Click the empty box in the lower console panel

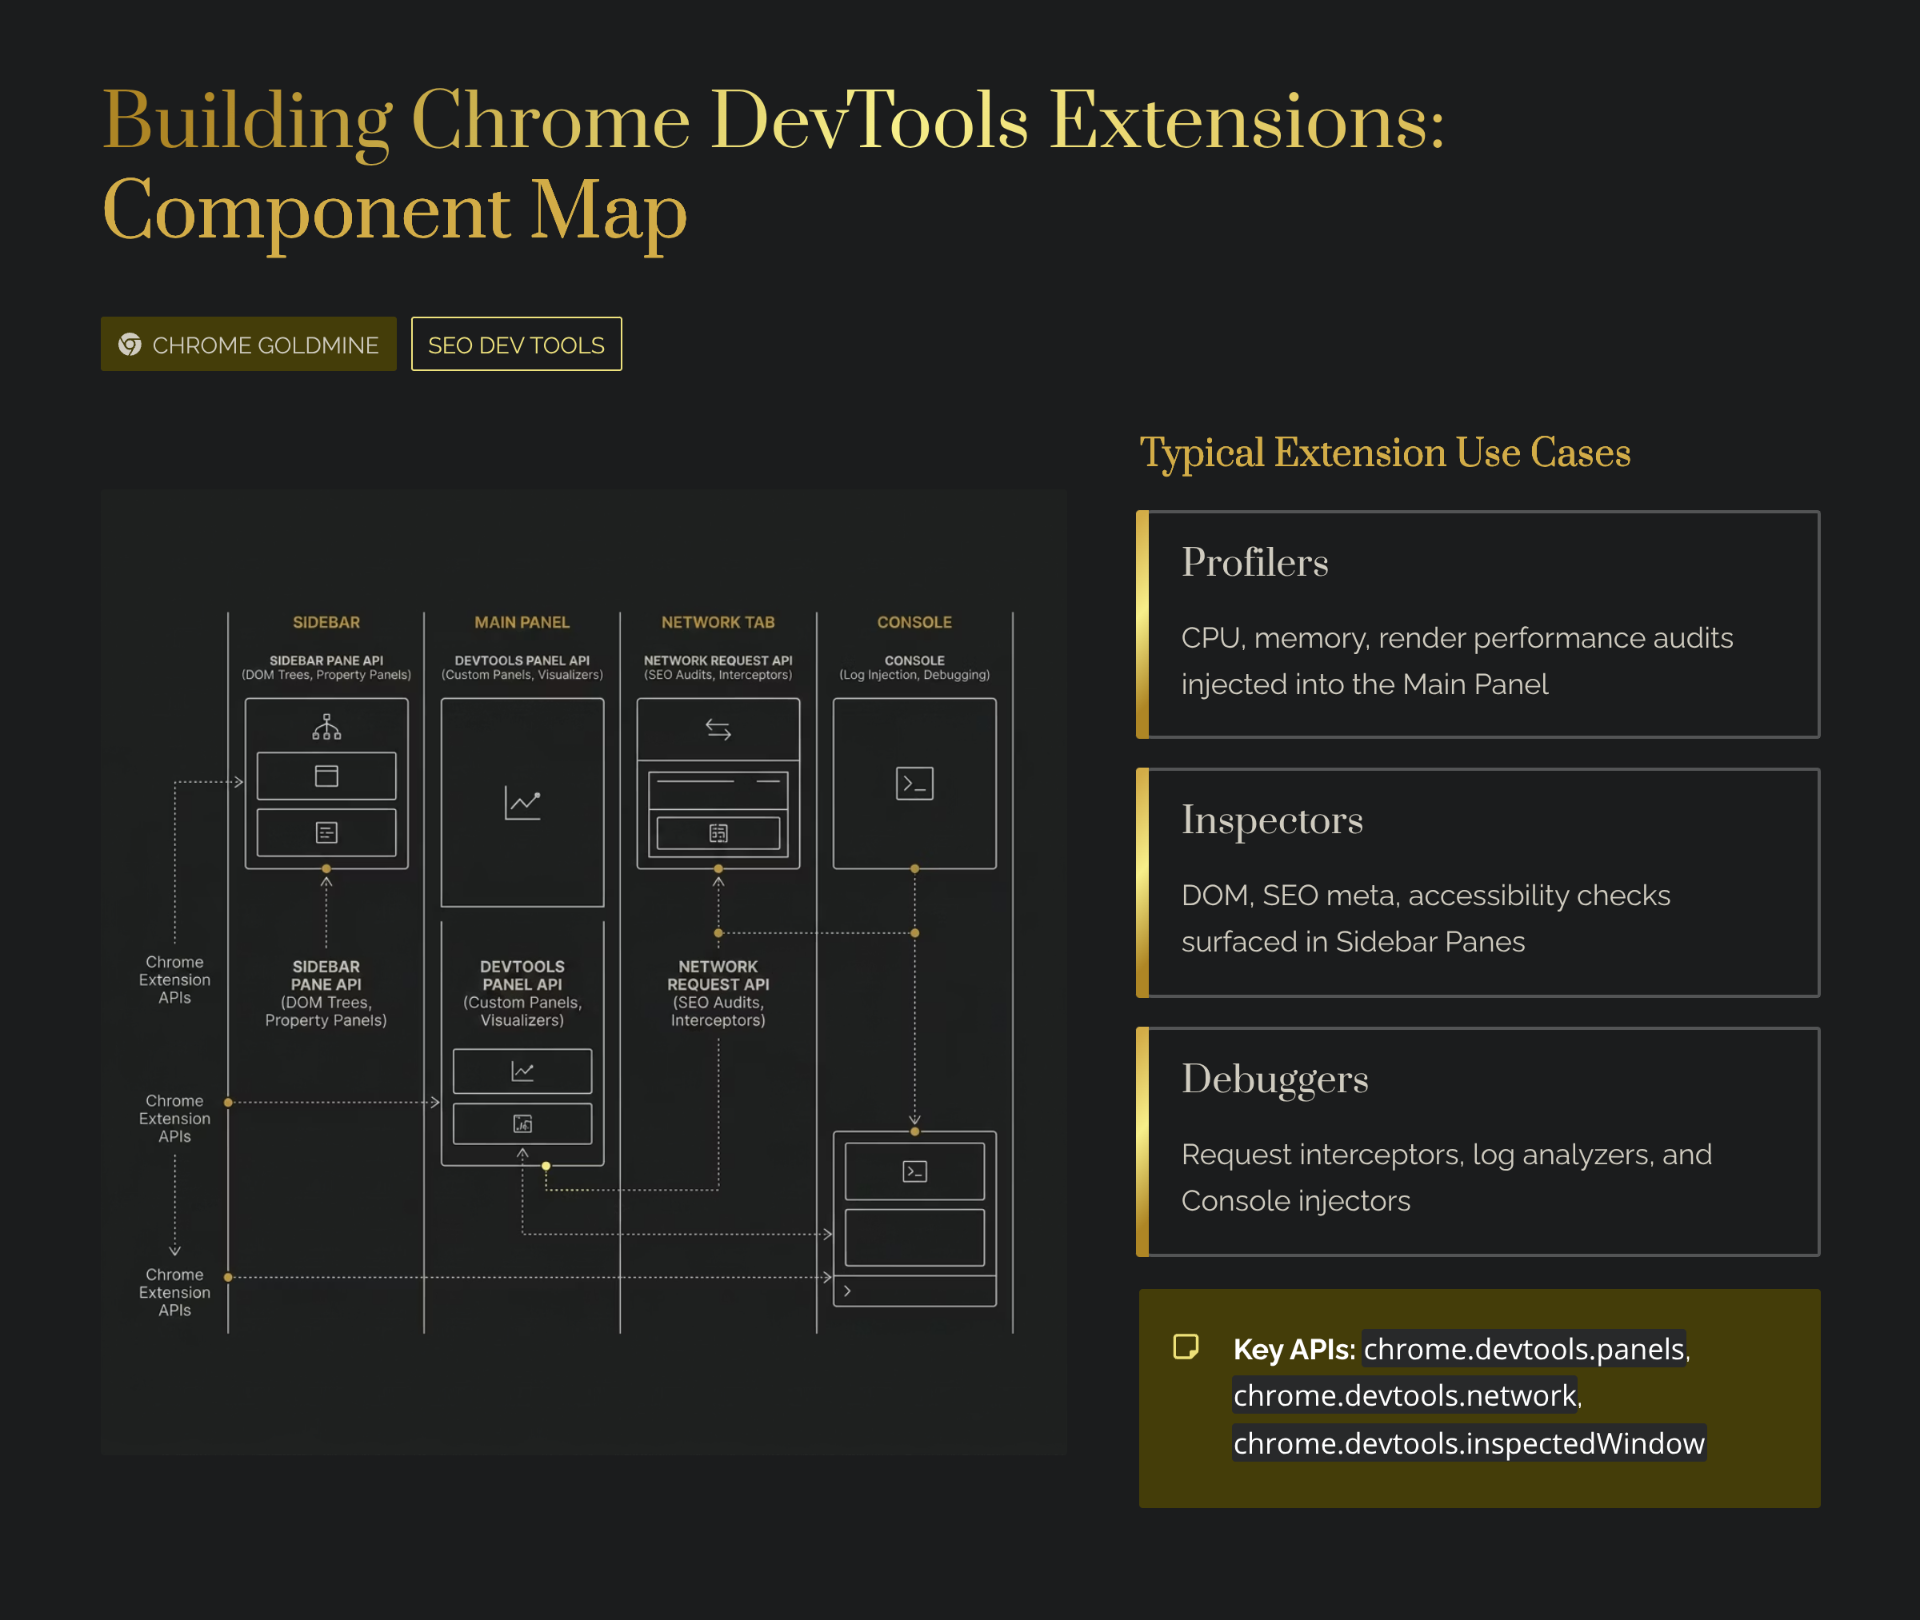tap(914, 1237)
